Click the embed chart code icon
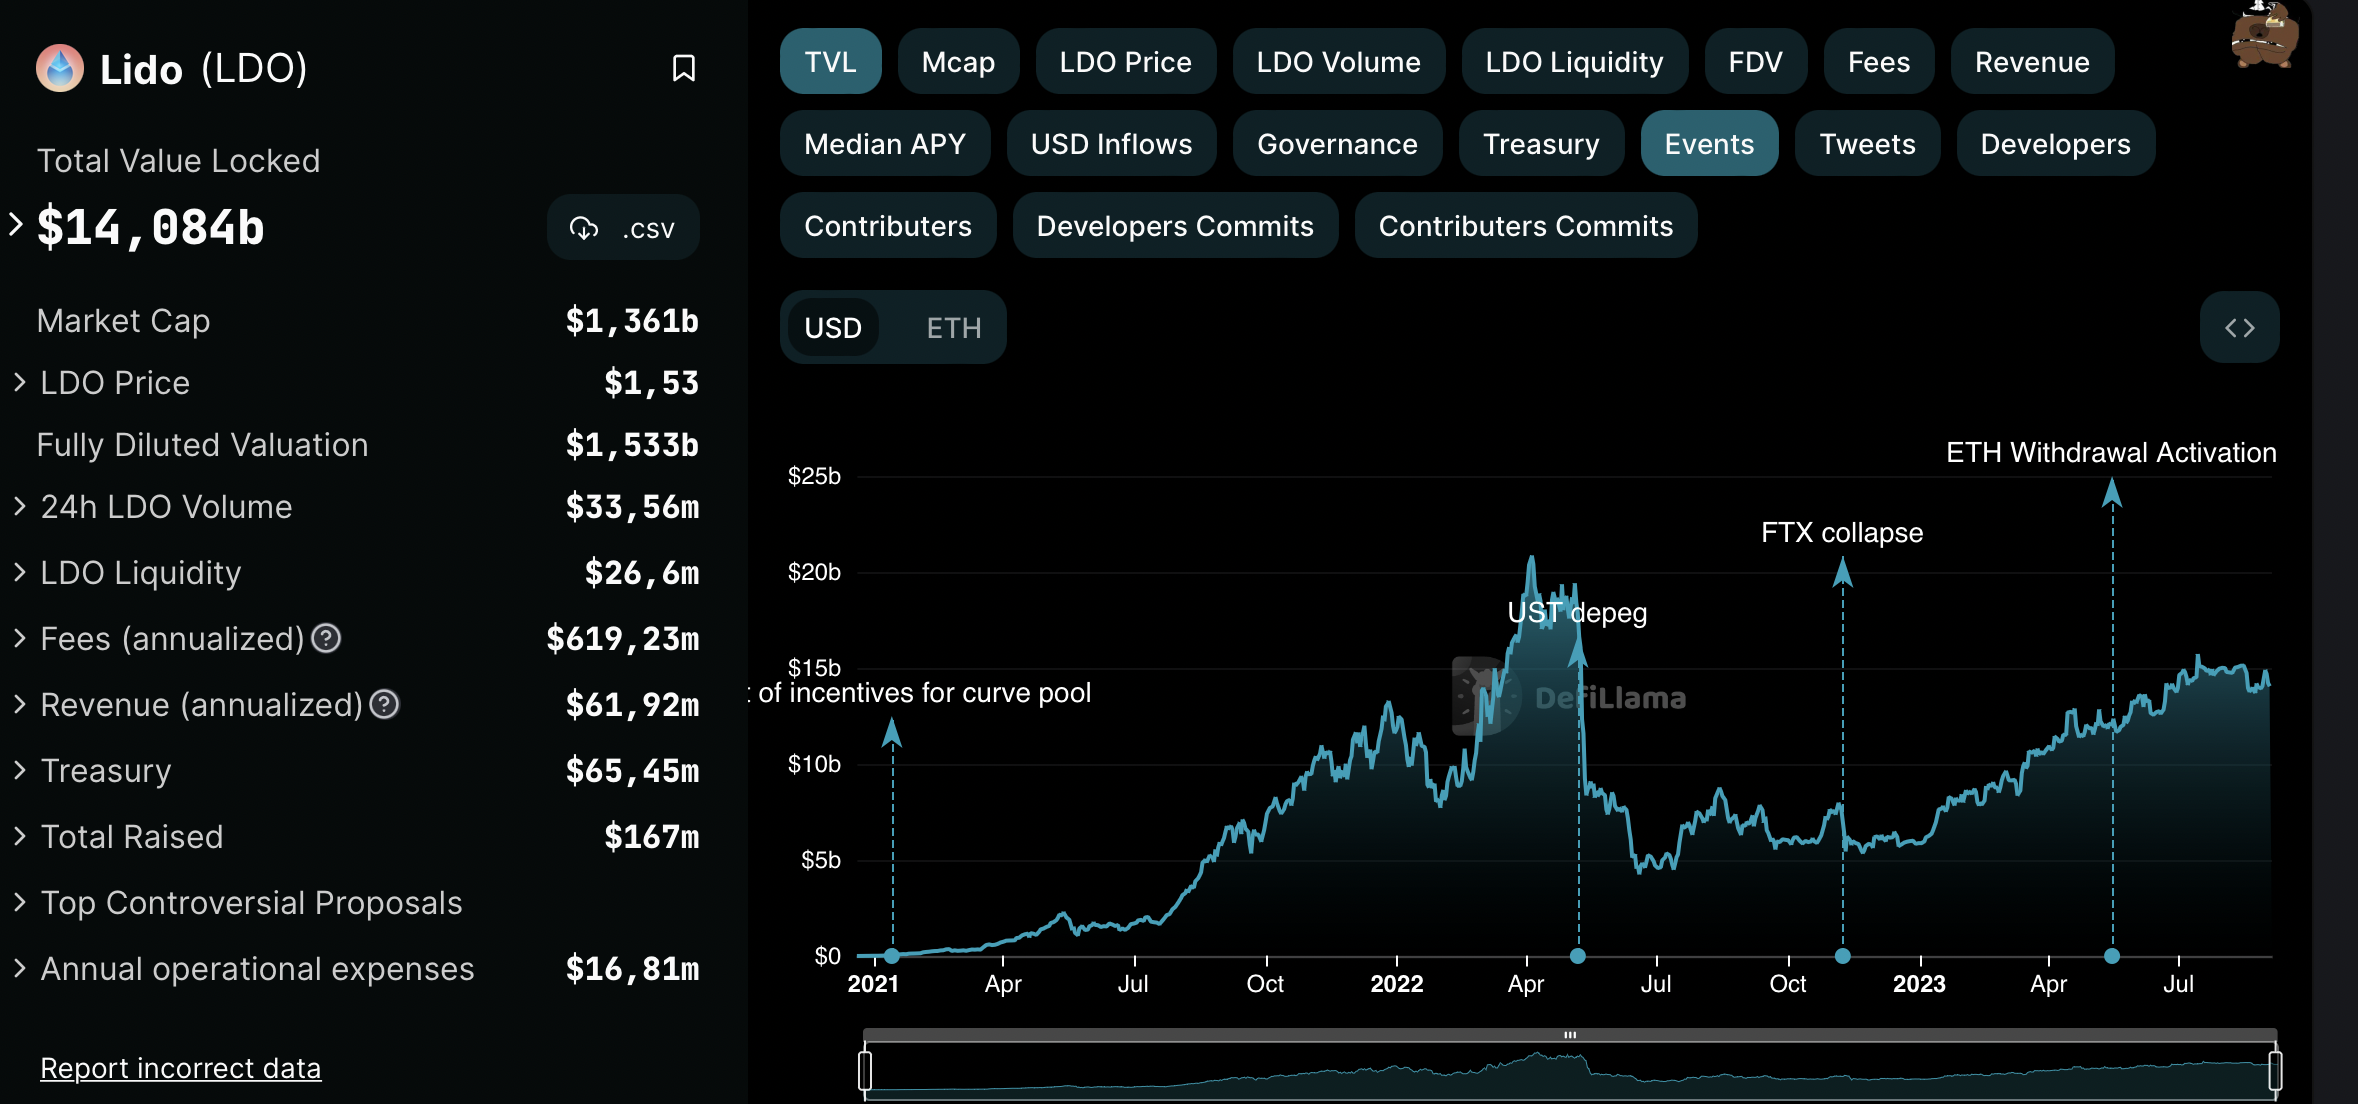2358x1104 pixels. click(x=2239, y=328)
